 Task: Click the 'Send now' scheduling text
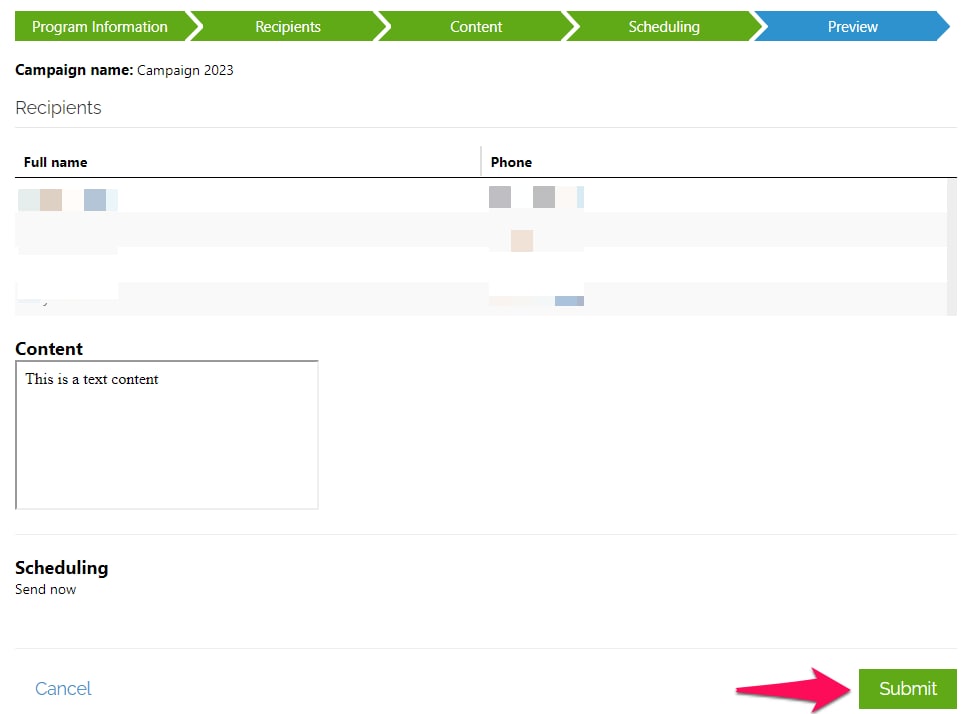pyautogui.click(x=45, y=590)
